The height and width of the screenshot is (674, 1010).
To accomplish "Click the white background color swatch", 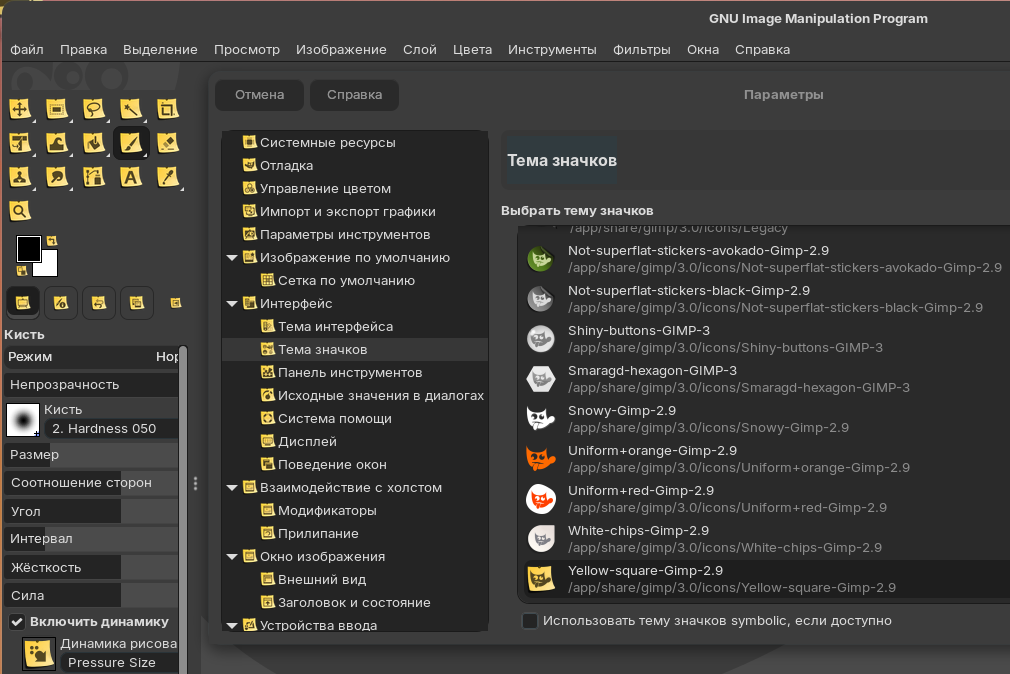I will click(x=48, y=266).
